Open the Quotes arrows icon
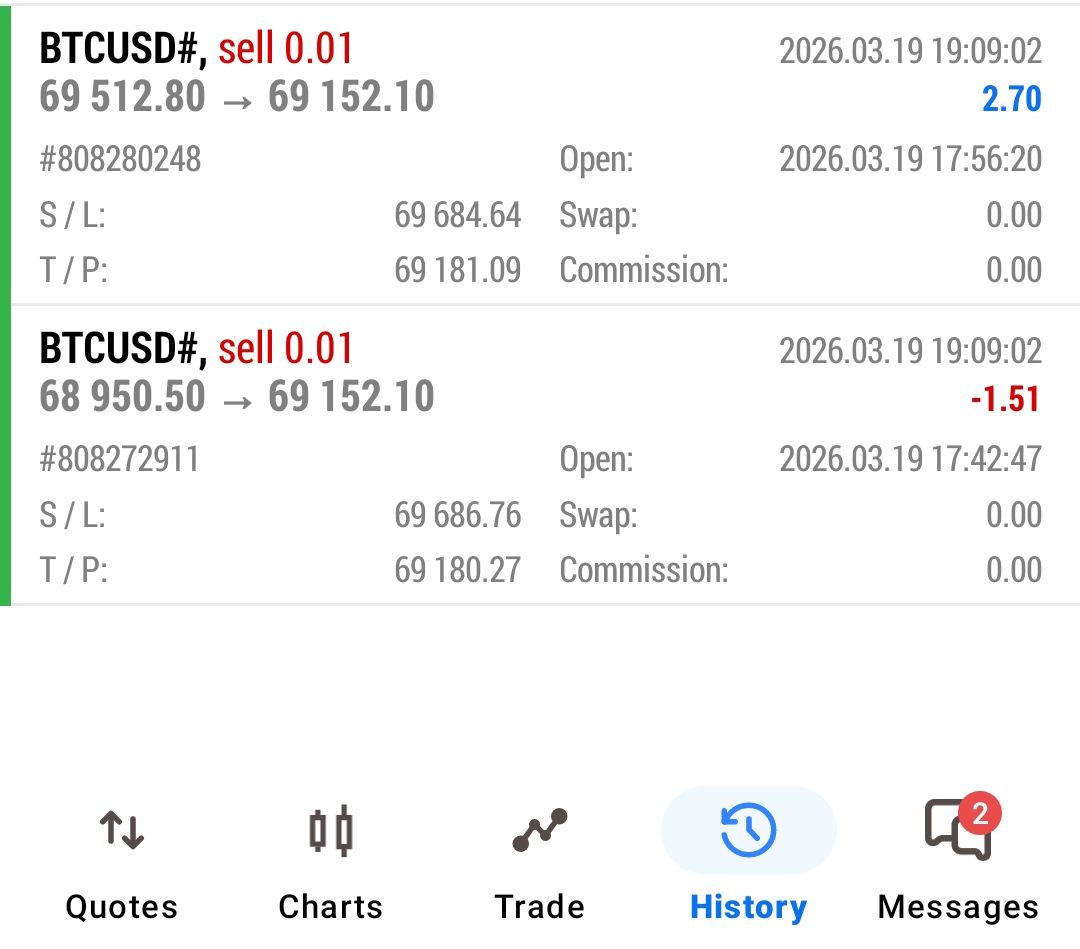Image resolution: width=1080 pixels, height=949 pixels. tap(121, 830)
